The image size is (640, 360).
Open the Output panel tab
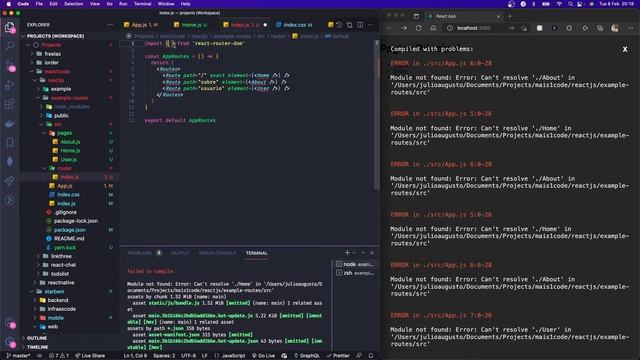(x=180, y=253)
